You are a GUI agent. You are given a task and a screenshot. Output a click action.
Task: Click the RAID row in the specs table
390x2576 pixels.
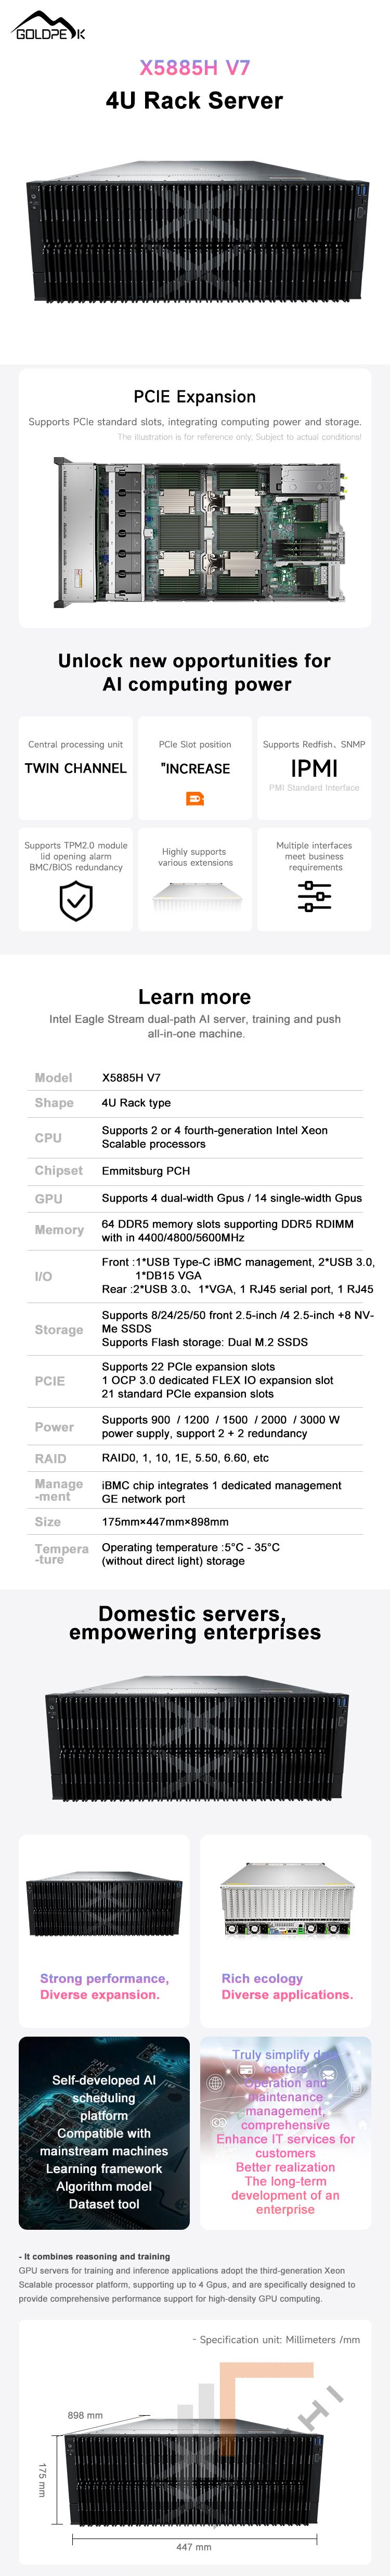click(195, 1458)
